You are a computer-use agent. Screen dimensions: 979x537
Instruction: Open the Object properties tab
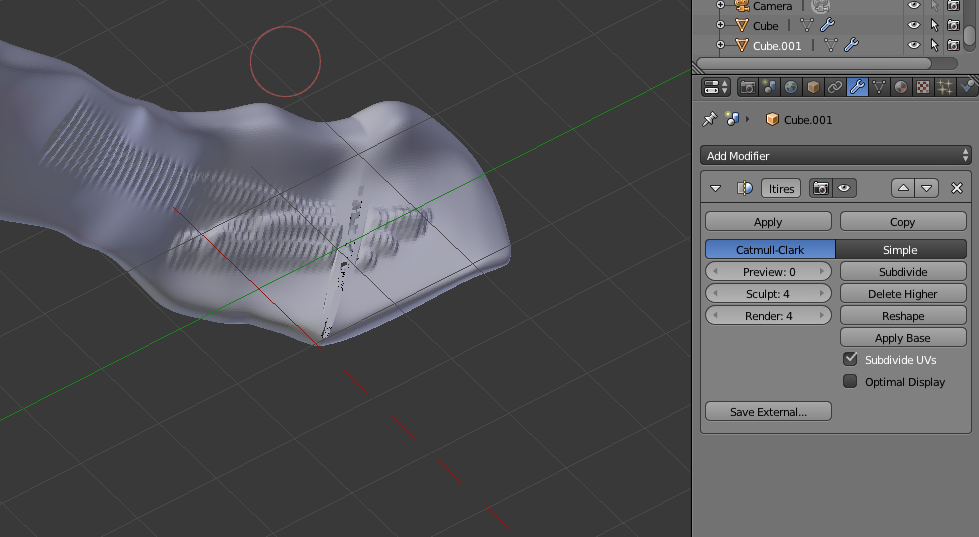tap(813, 87)
